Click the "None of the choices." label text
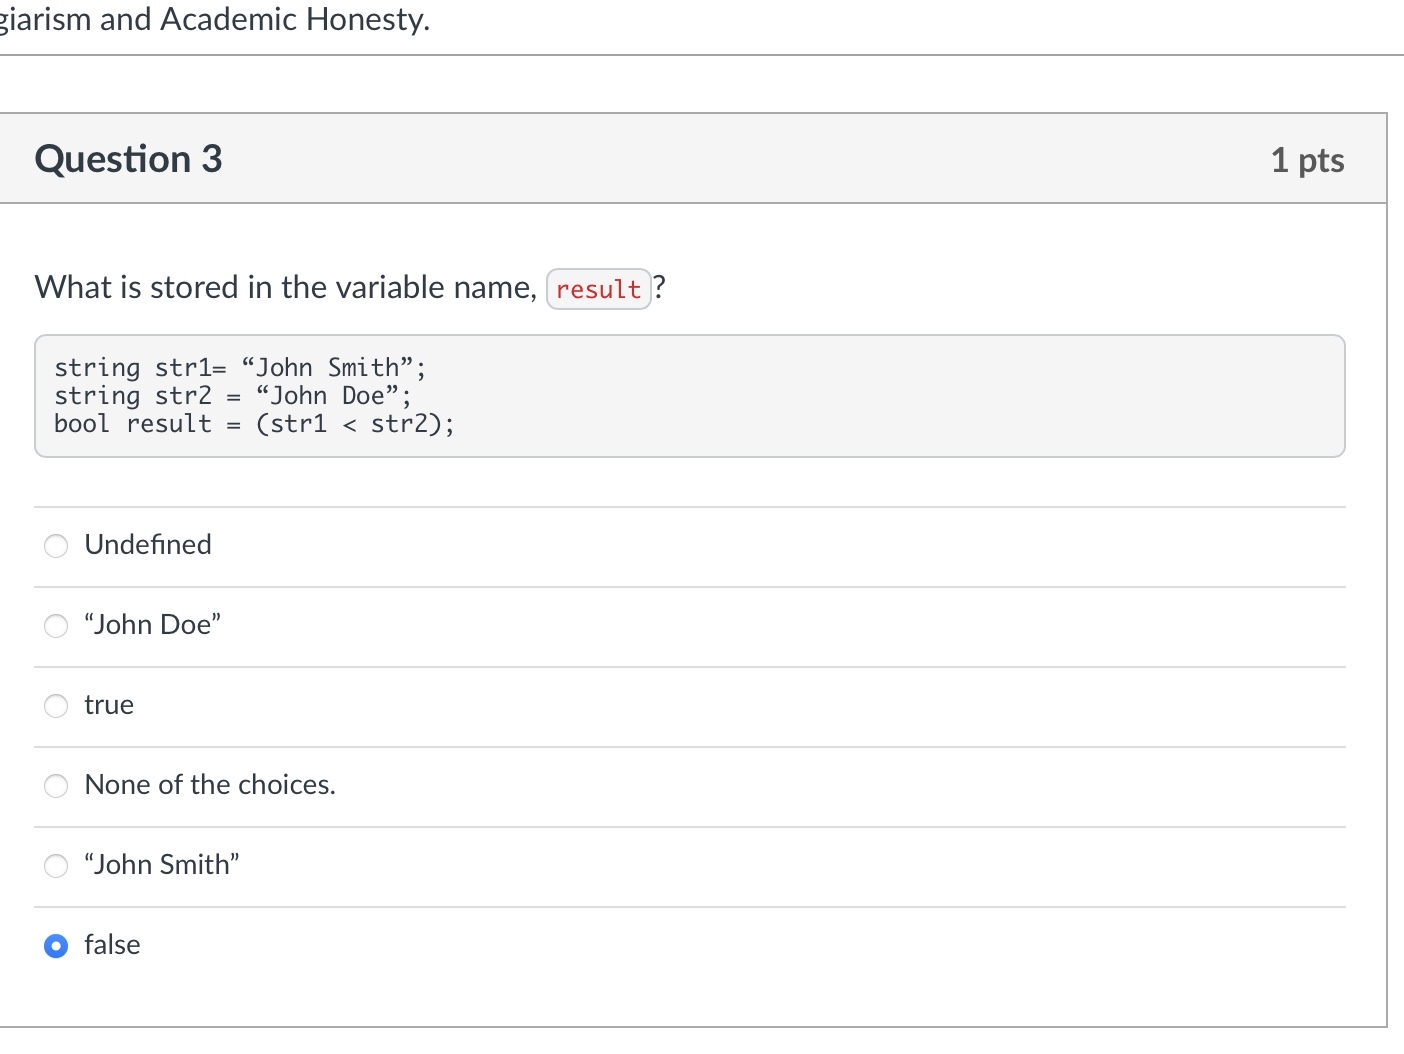1404x1054 pixels. point(210,784)
